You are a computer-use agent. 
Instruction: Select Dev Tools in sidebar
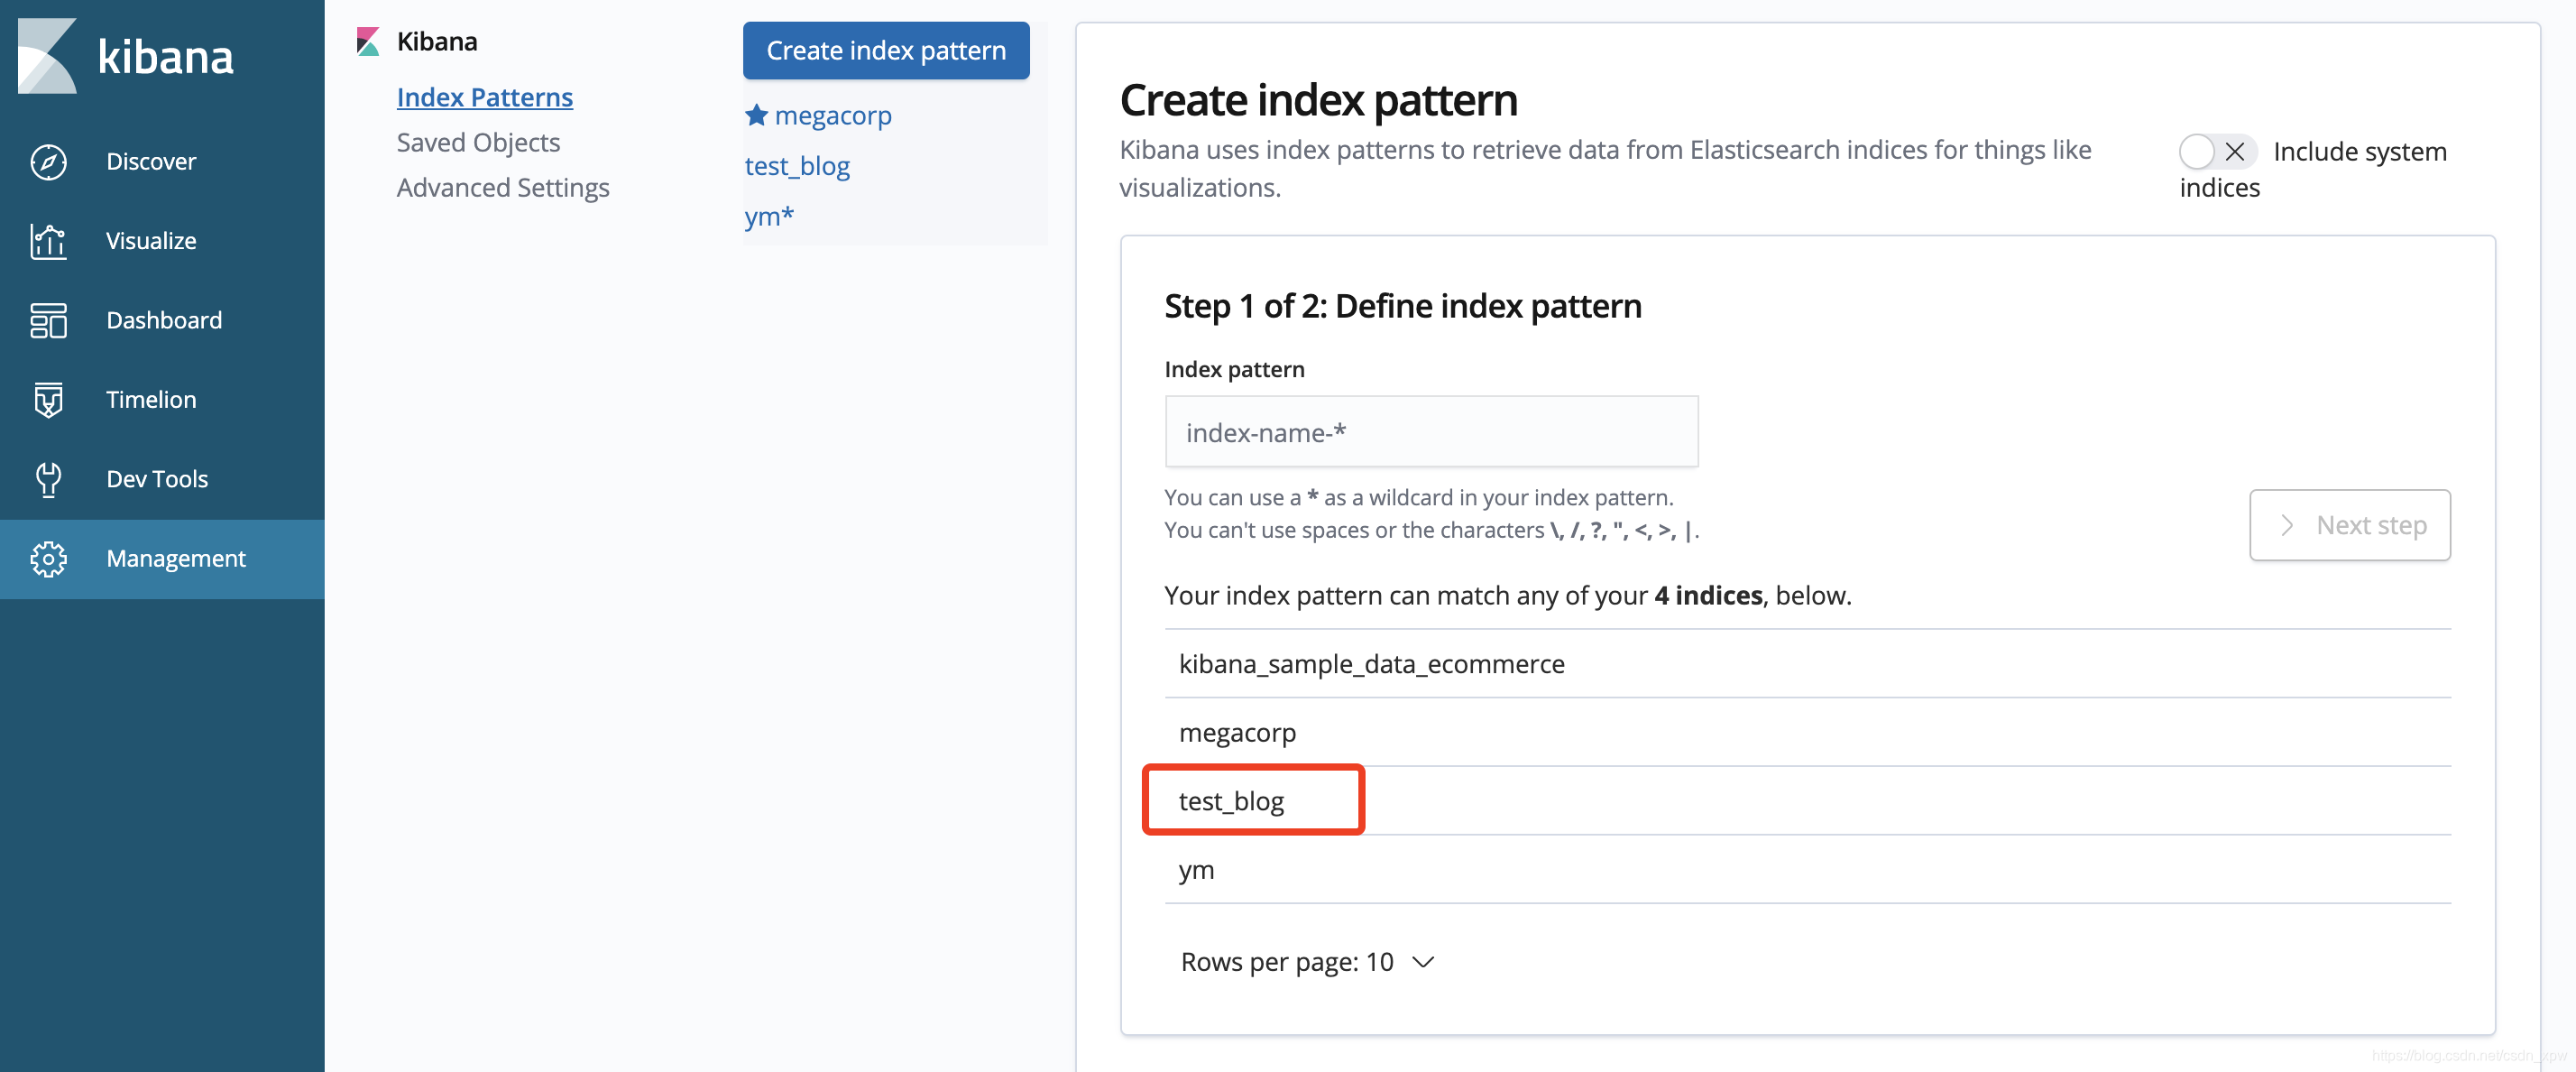coord(162,479)
